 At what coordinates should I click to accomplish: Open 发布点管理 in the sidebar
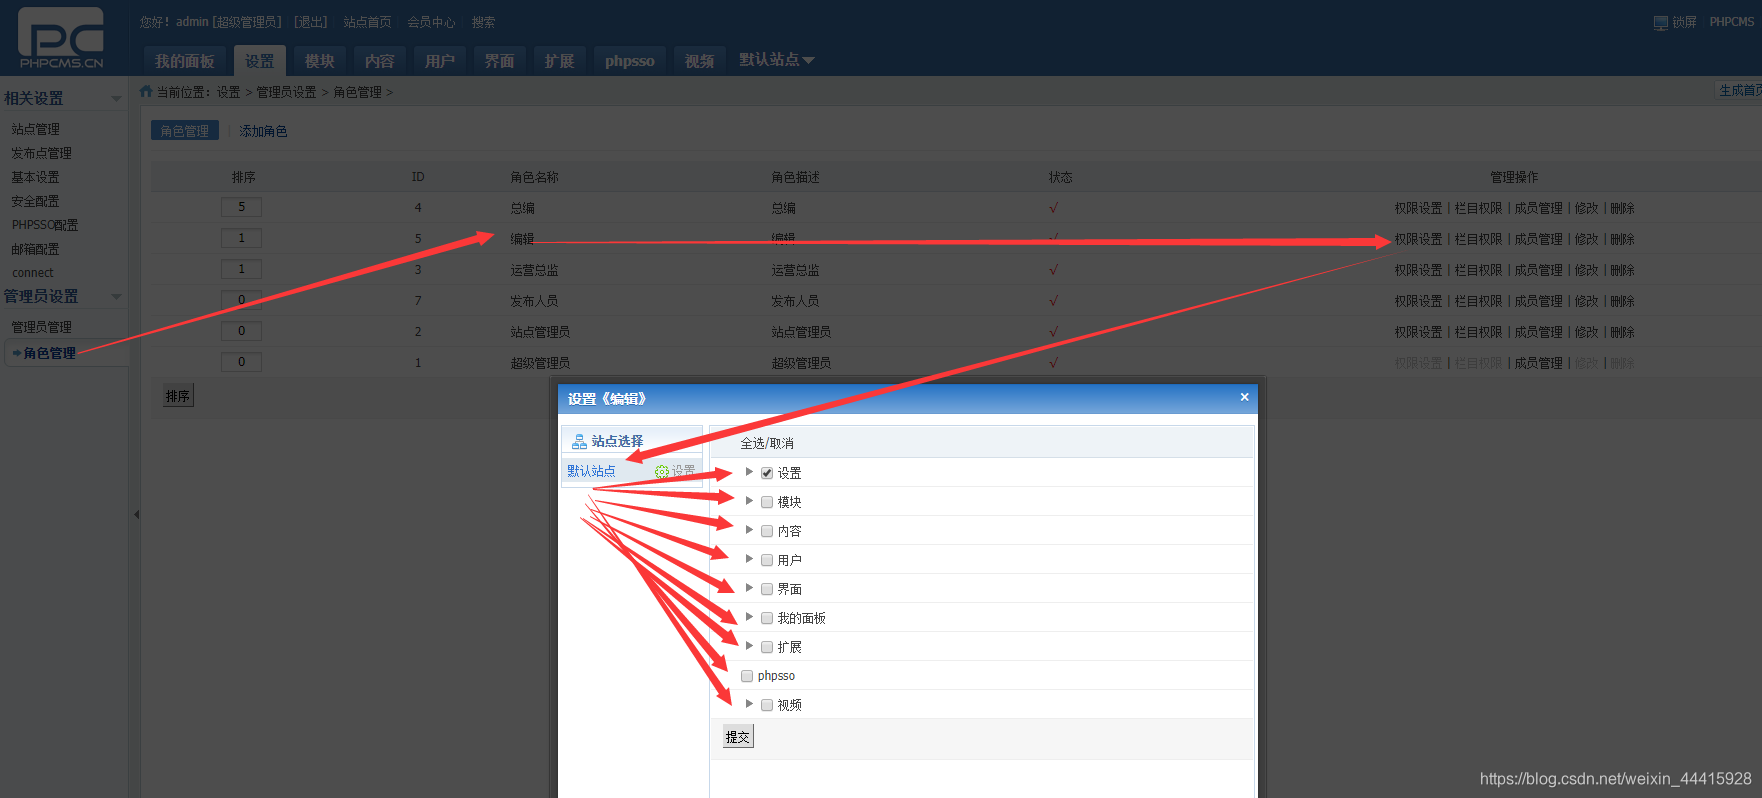tap(42, 153)
